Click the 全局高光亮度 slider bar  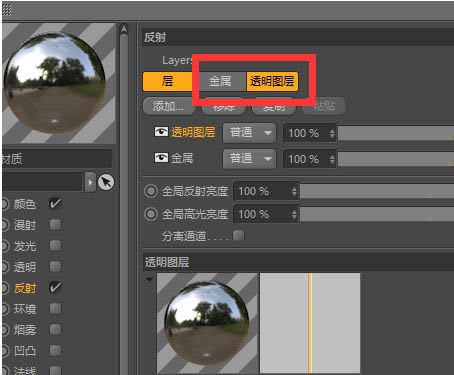[x=377, y=214]
